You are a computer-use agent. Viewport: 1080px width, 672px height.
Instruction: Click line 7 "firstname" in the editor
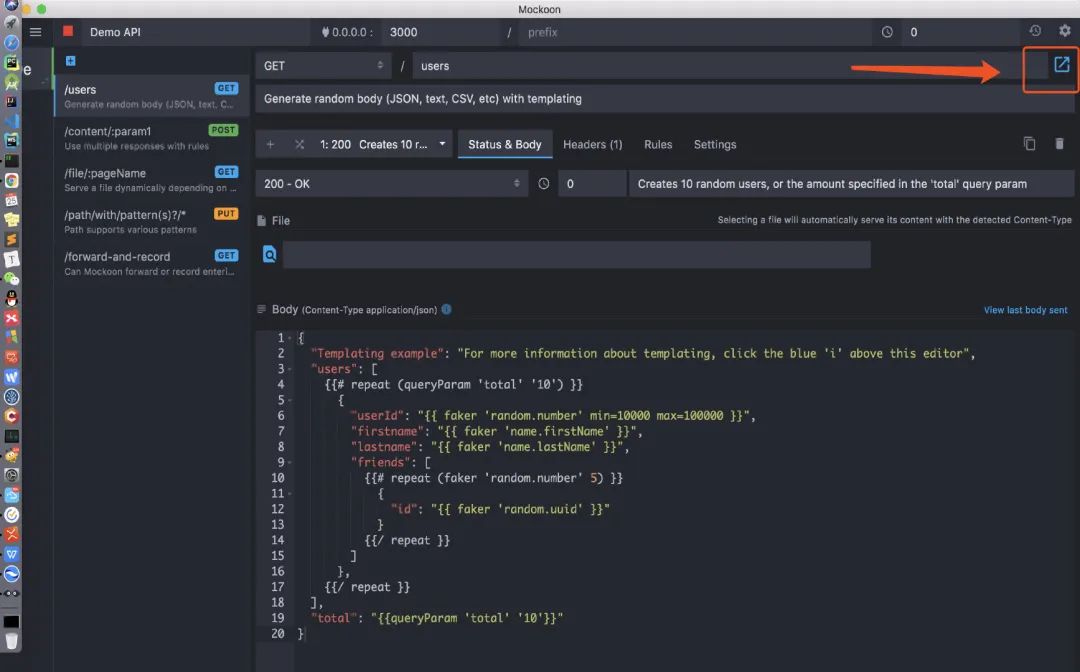click(496, 432)
